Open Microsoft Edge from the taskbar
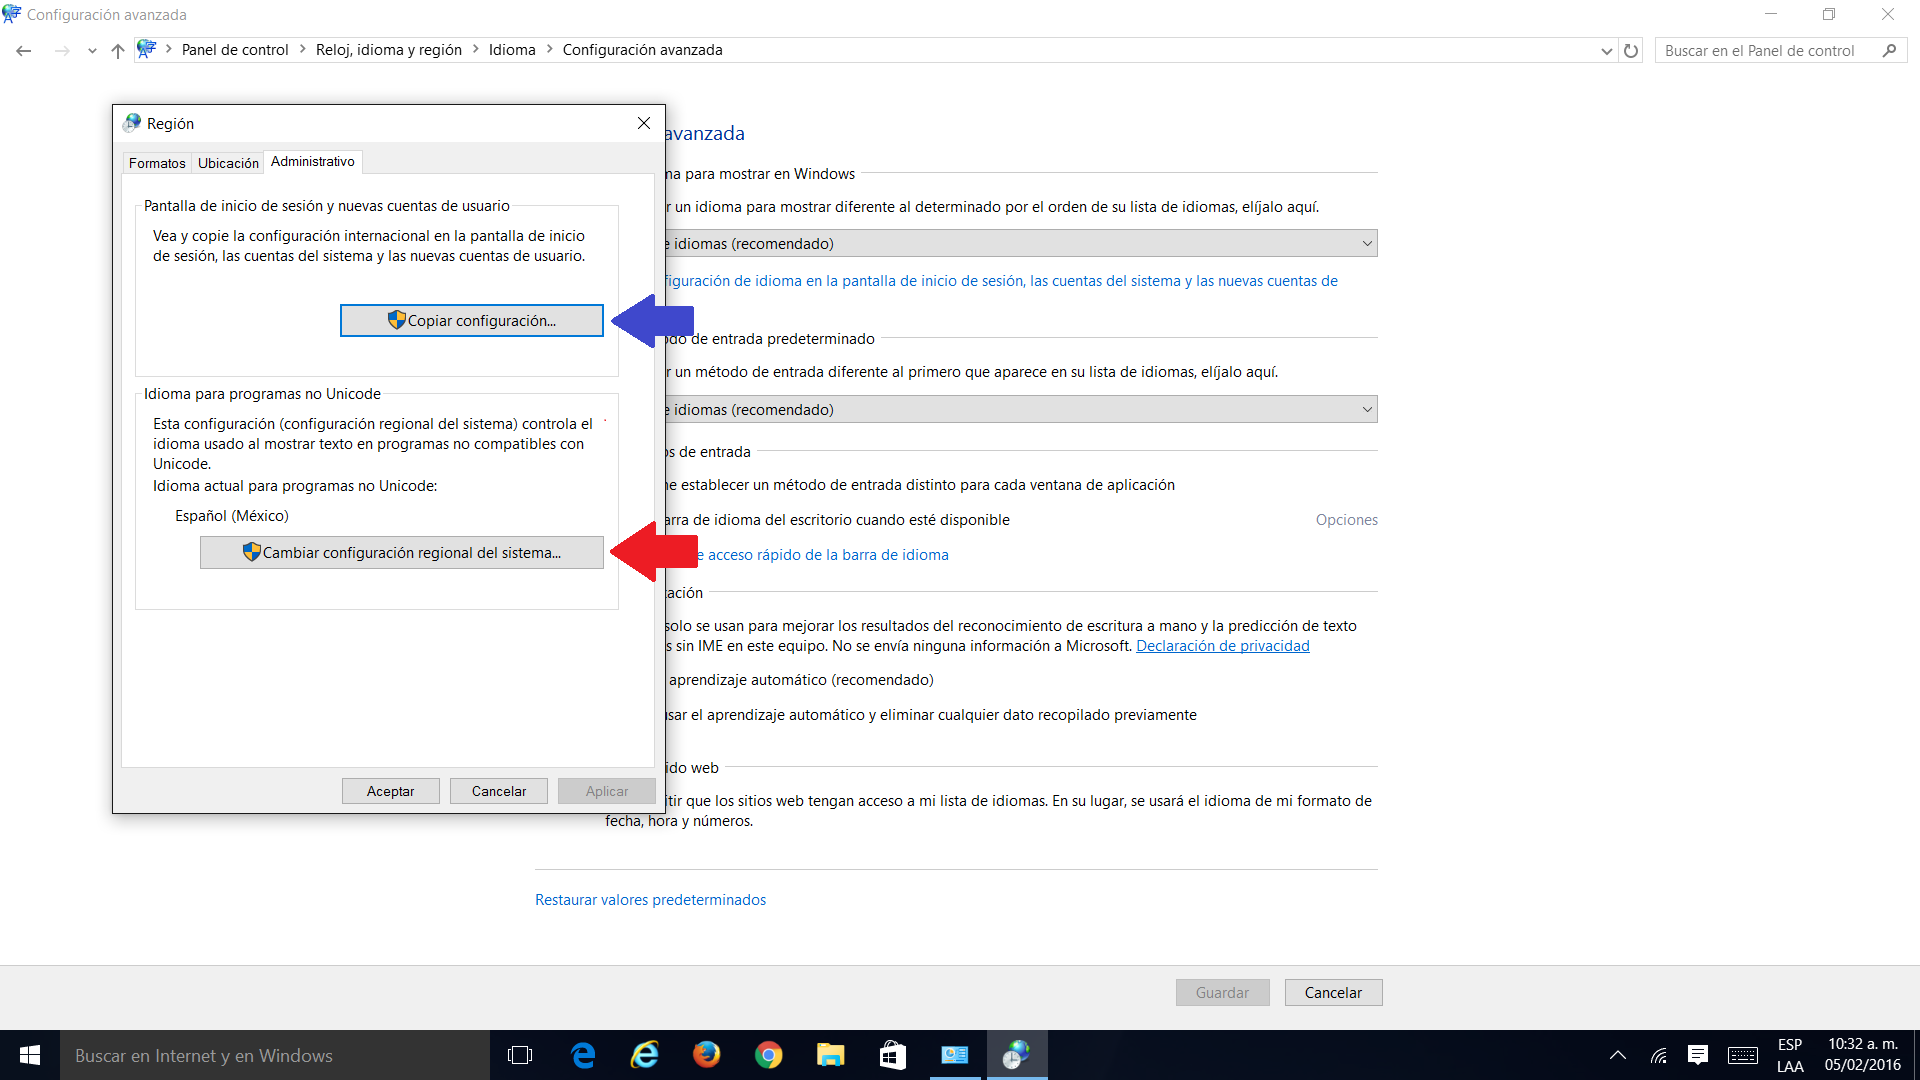This screenshot has width=1920, height=1080. [x=583, y=1055]
